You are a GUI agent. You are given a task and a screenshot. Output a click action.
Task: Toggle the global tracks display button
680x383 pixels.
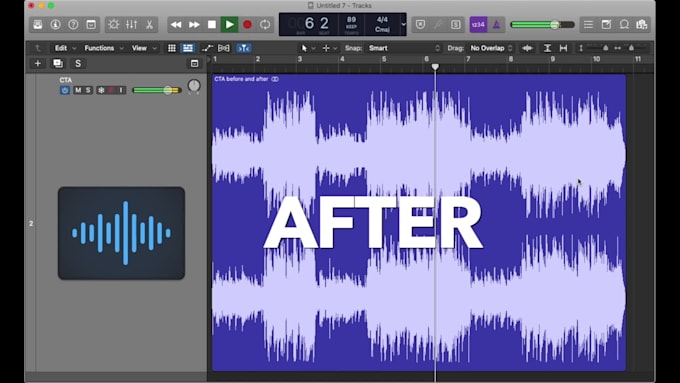point(194,64)
